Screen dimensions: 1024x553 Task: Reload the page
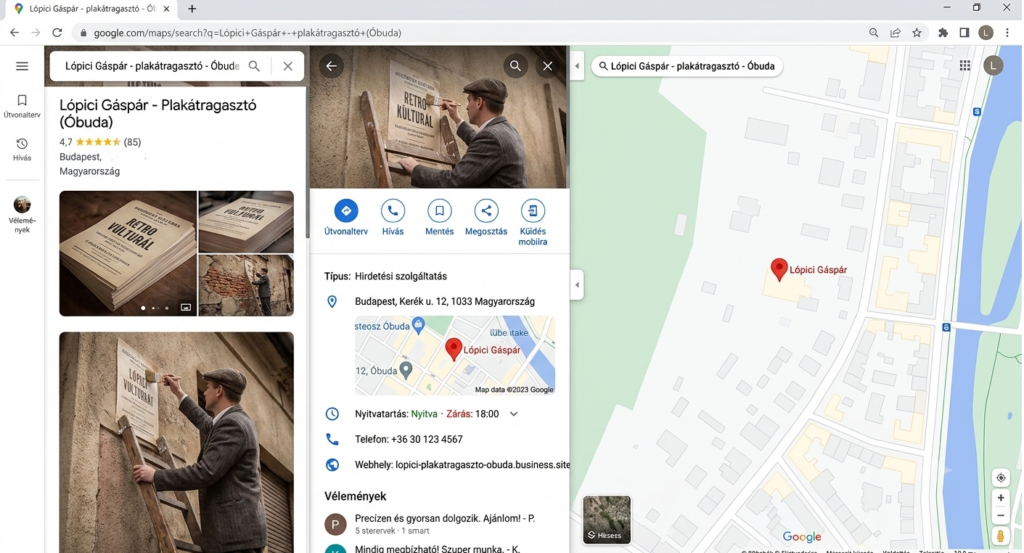(x=57, y=33)
